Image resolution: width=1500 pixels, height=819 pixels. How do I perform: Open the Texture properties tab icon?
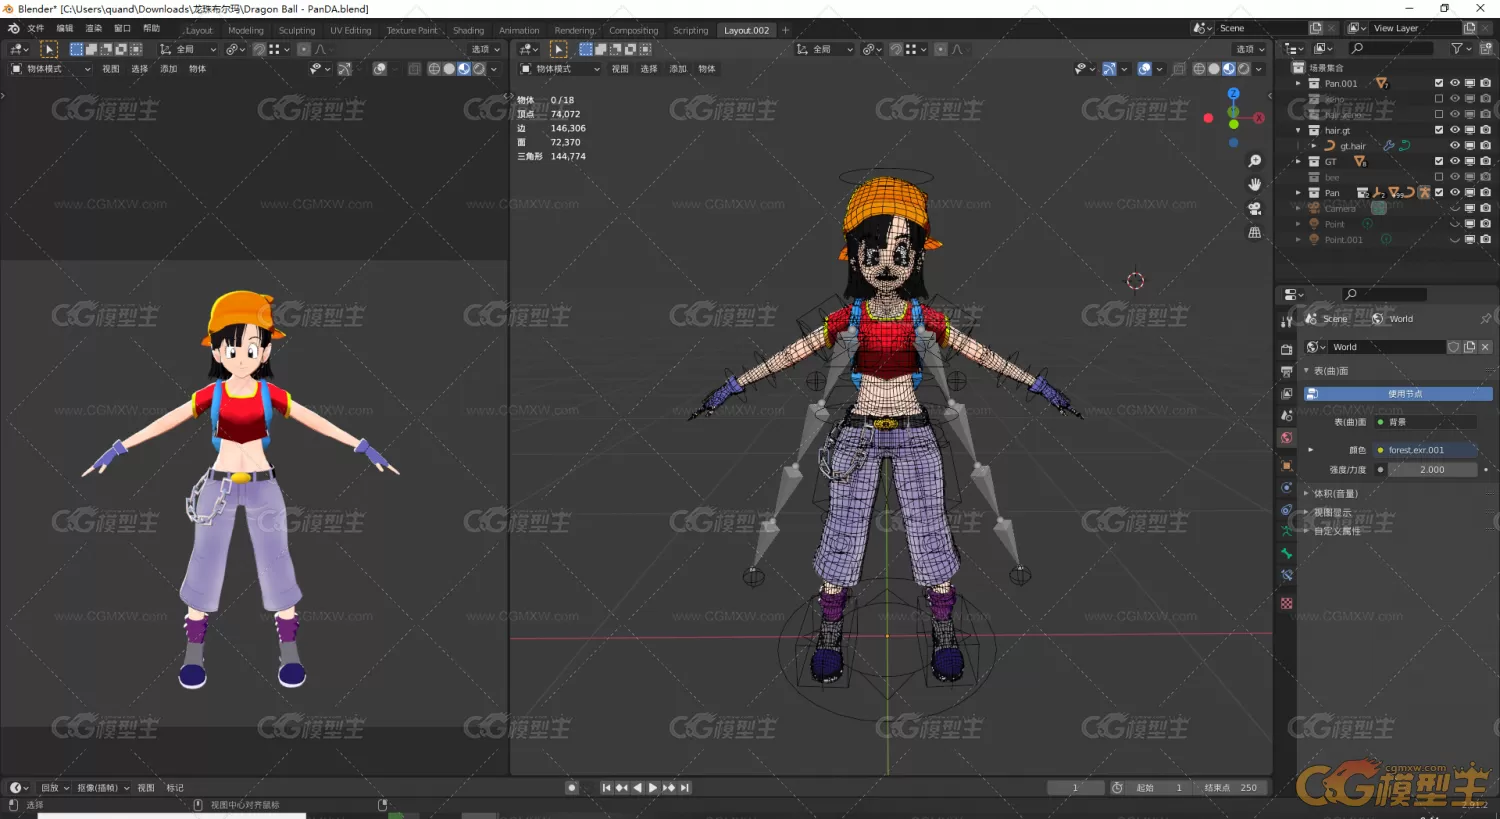(x=1287, y=603)
